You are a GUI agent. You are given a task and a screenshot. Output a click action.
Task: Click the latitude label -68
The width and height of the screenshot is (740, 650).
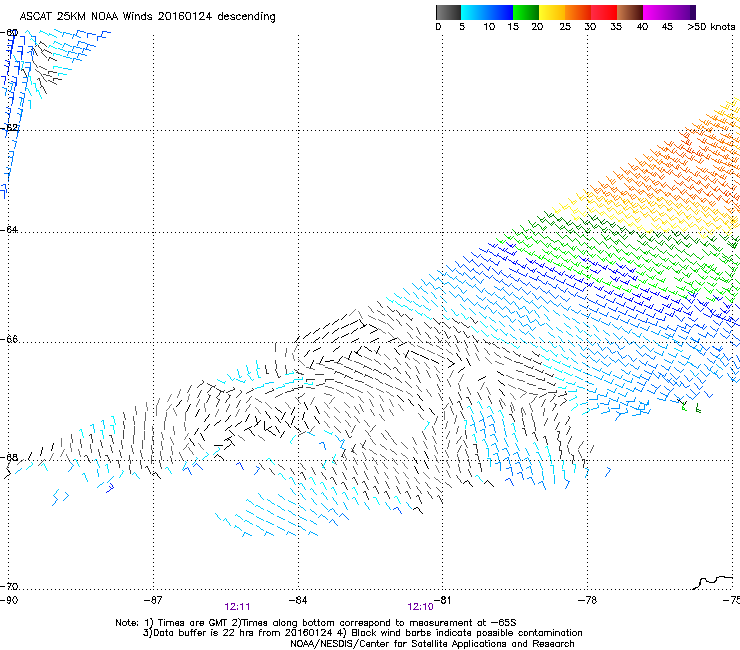click(9, 457)
